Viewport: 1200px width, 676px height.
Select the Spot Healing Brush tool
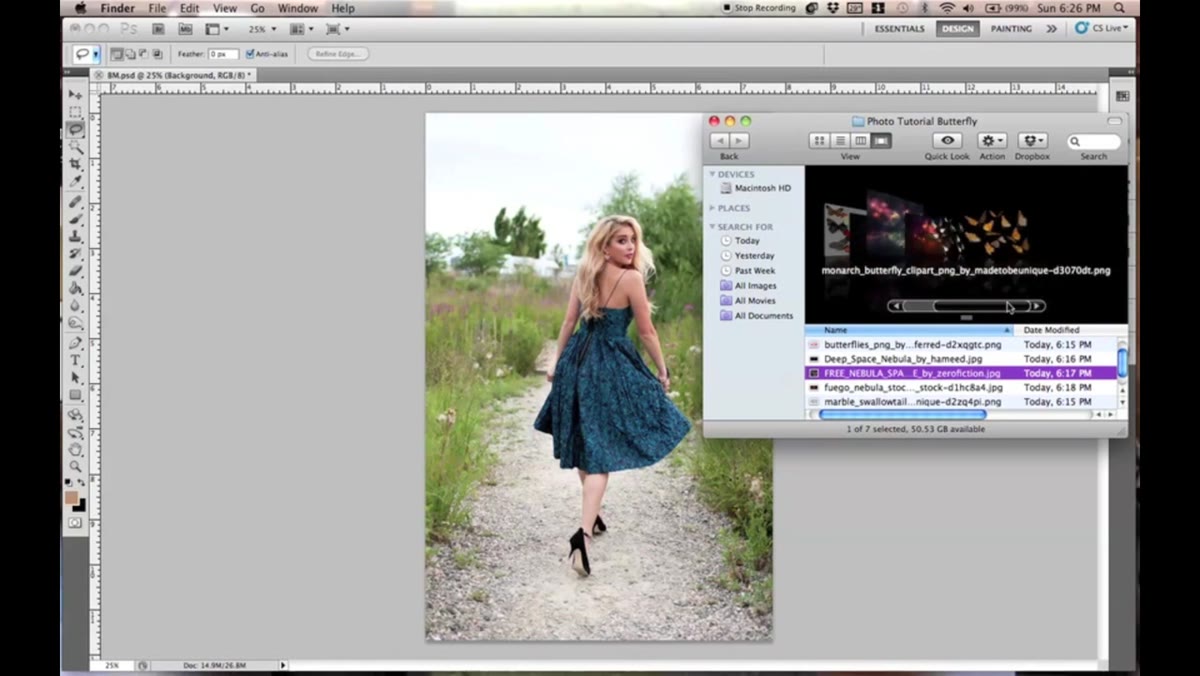75,201
